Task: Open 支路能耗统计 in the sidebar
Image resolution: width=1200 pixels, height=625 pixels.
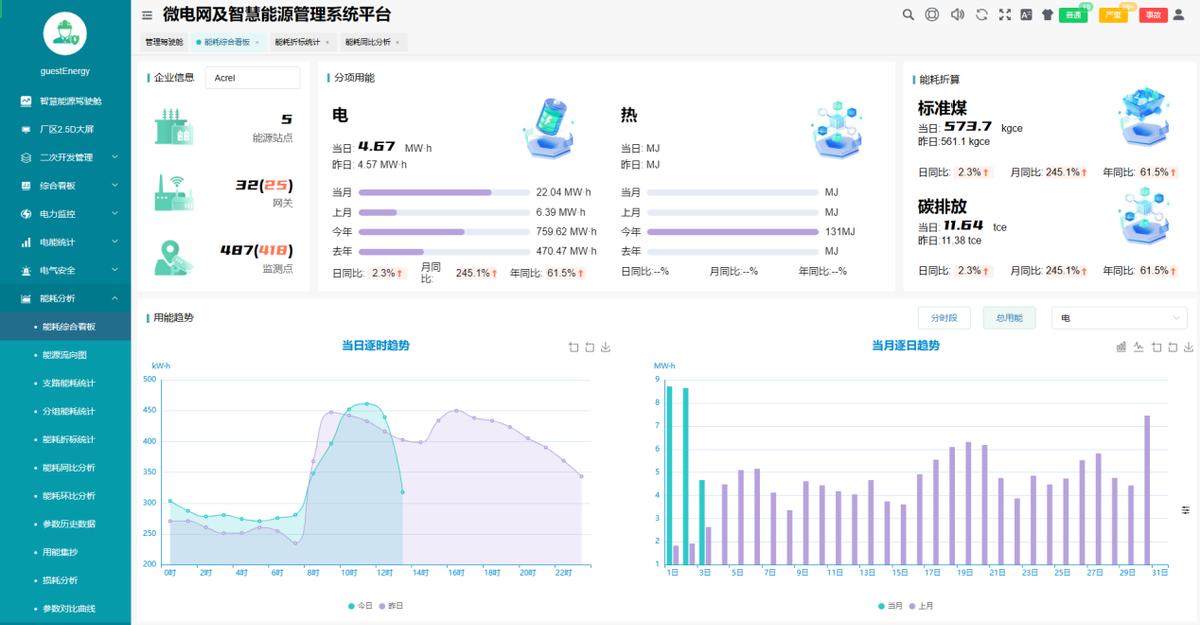Action: point(65,383)
